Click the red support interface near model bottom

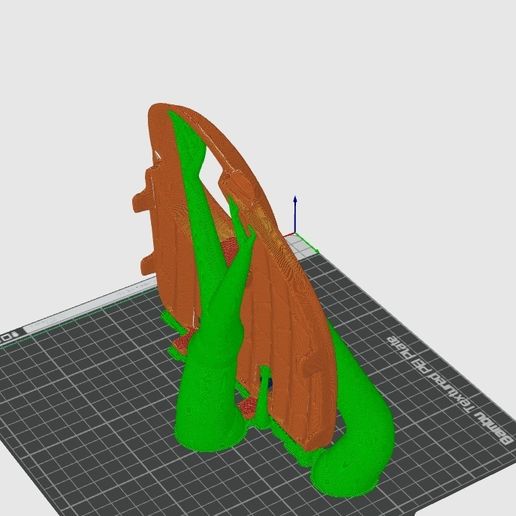tap(247, 407)
